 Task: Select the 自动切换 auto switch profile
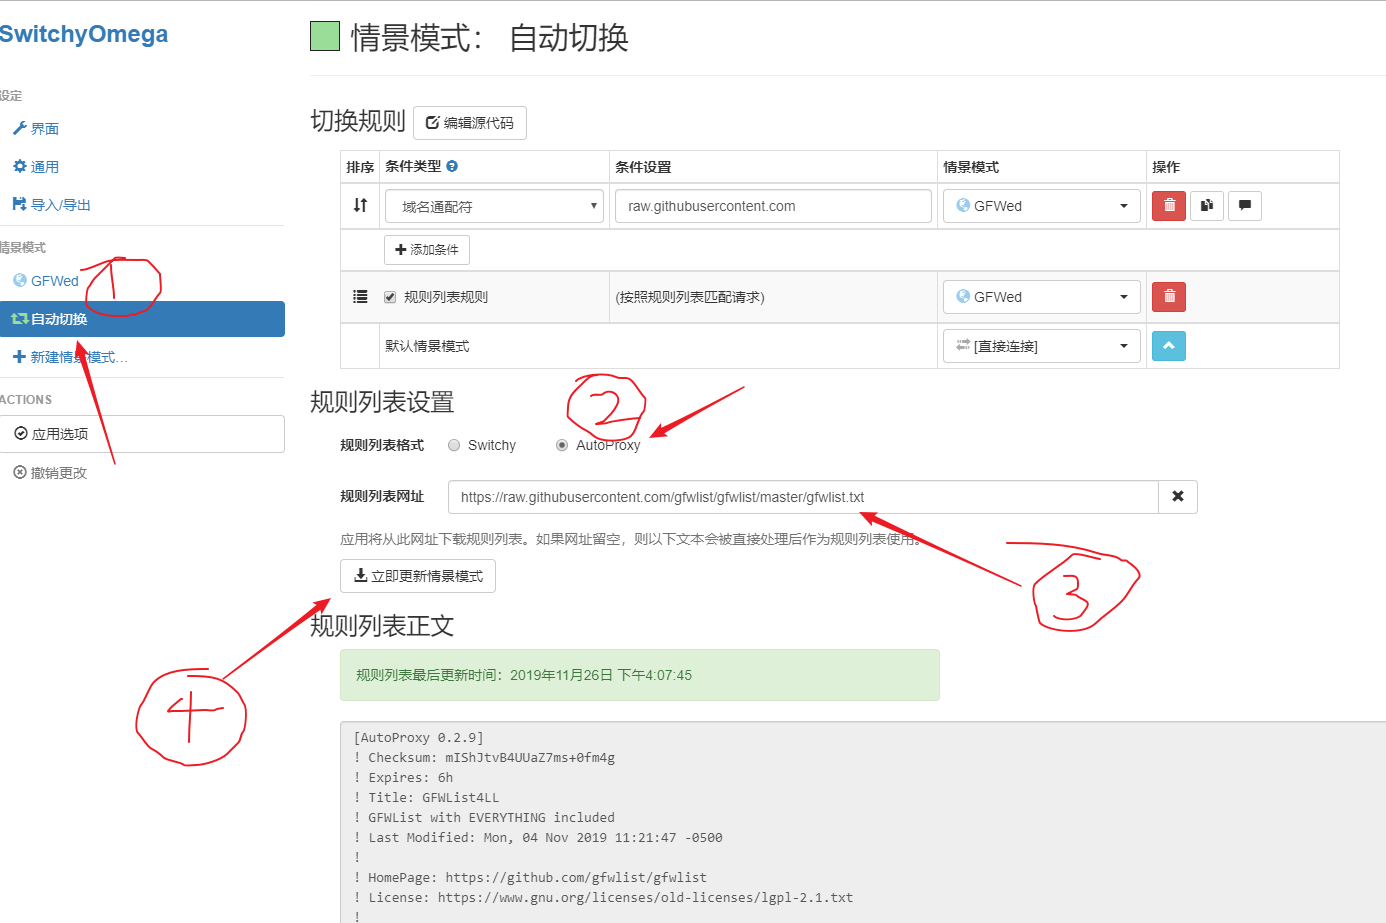[140, 319]
